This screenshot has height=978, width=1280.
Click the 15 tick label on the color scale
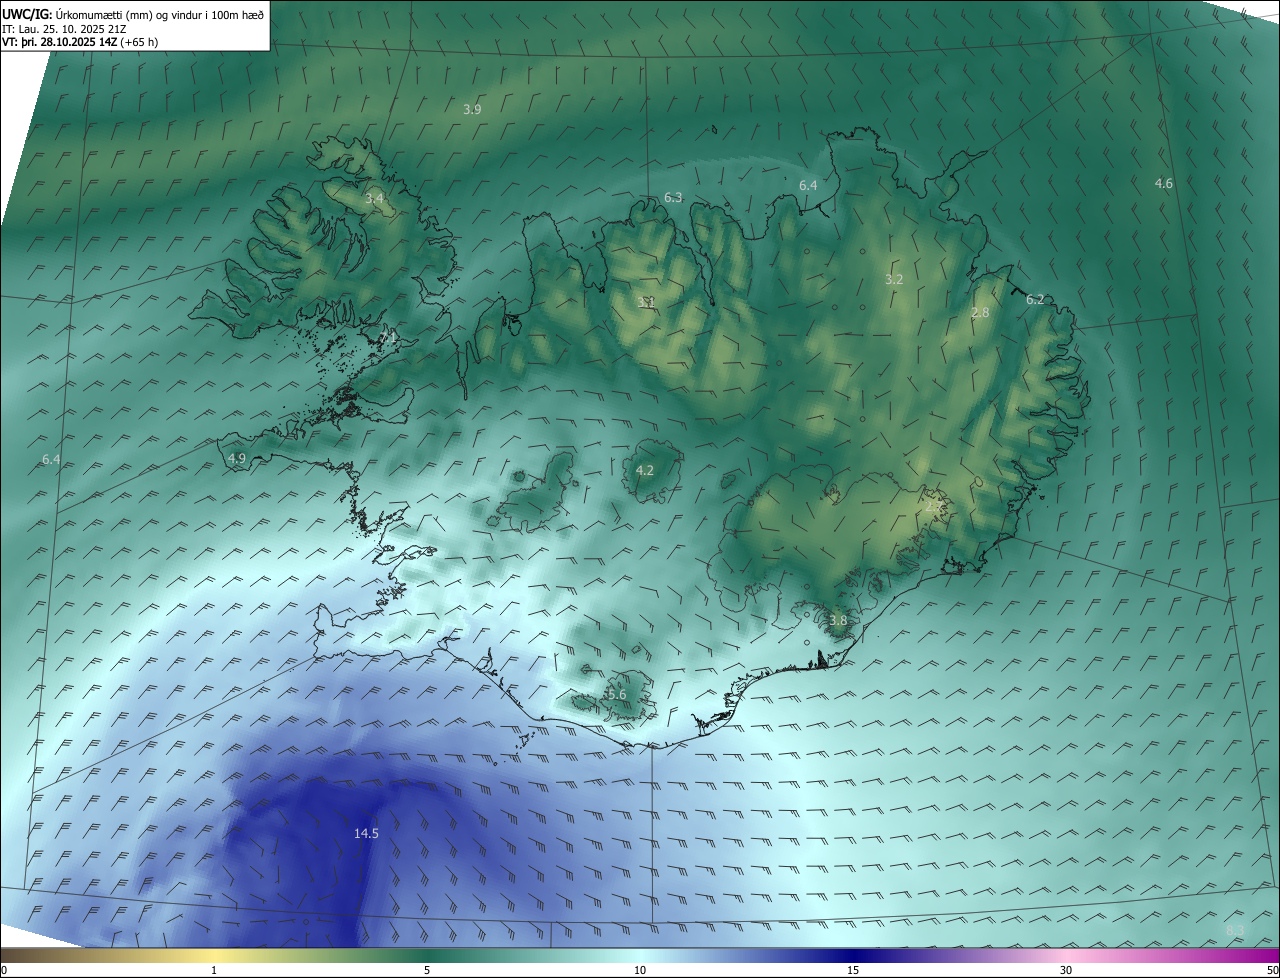(x=853, y=970)
